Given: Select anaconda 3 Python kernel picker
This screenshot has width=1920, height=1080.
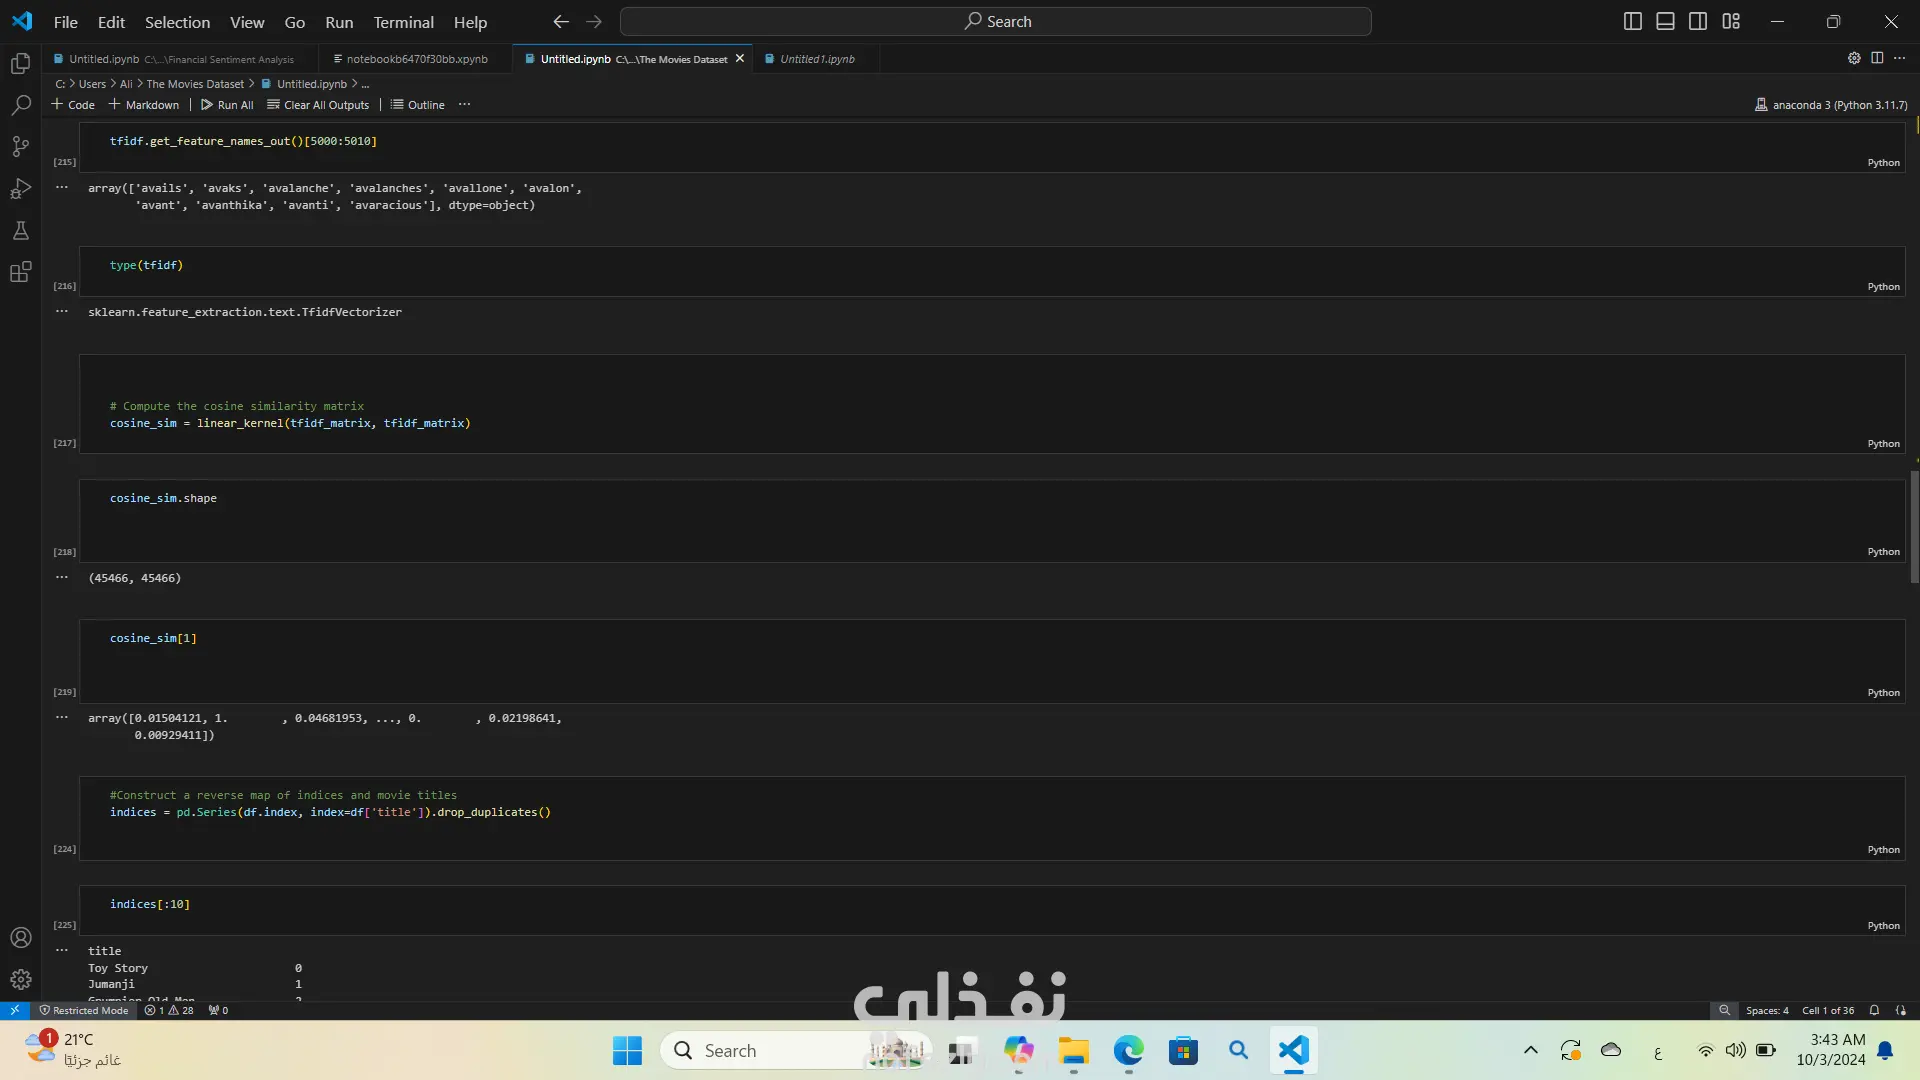Looking at the screenshot, I should click(1831, 104).
